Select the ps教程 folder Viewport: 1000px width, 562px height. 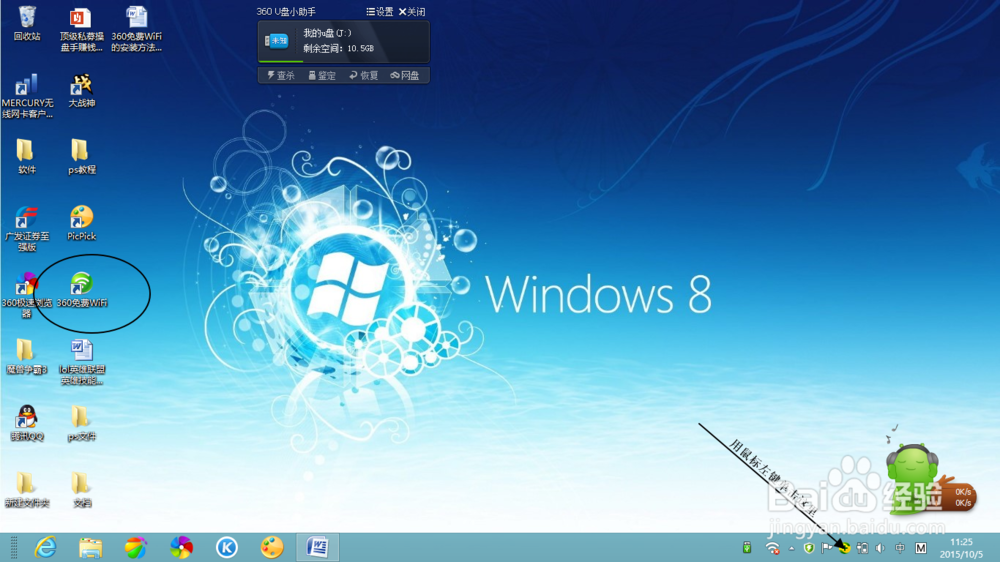click(x=82, y=157)
